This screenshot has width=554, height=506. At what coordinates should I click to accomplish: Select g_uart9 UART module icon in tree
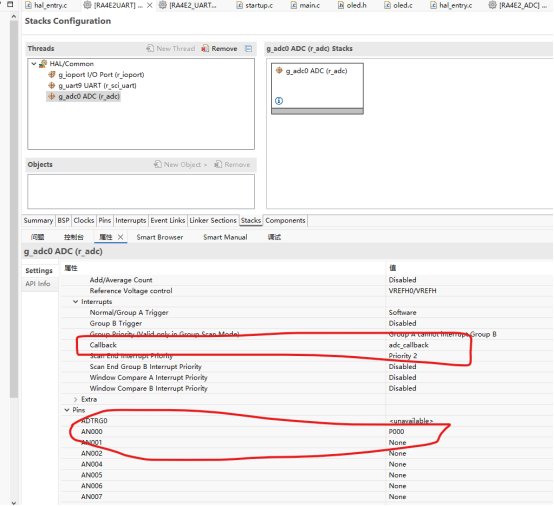[x=52, y=85]
